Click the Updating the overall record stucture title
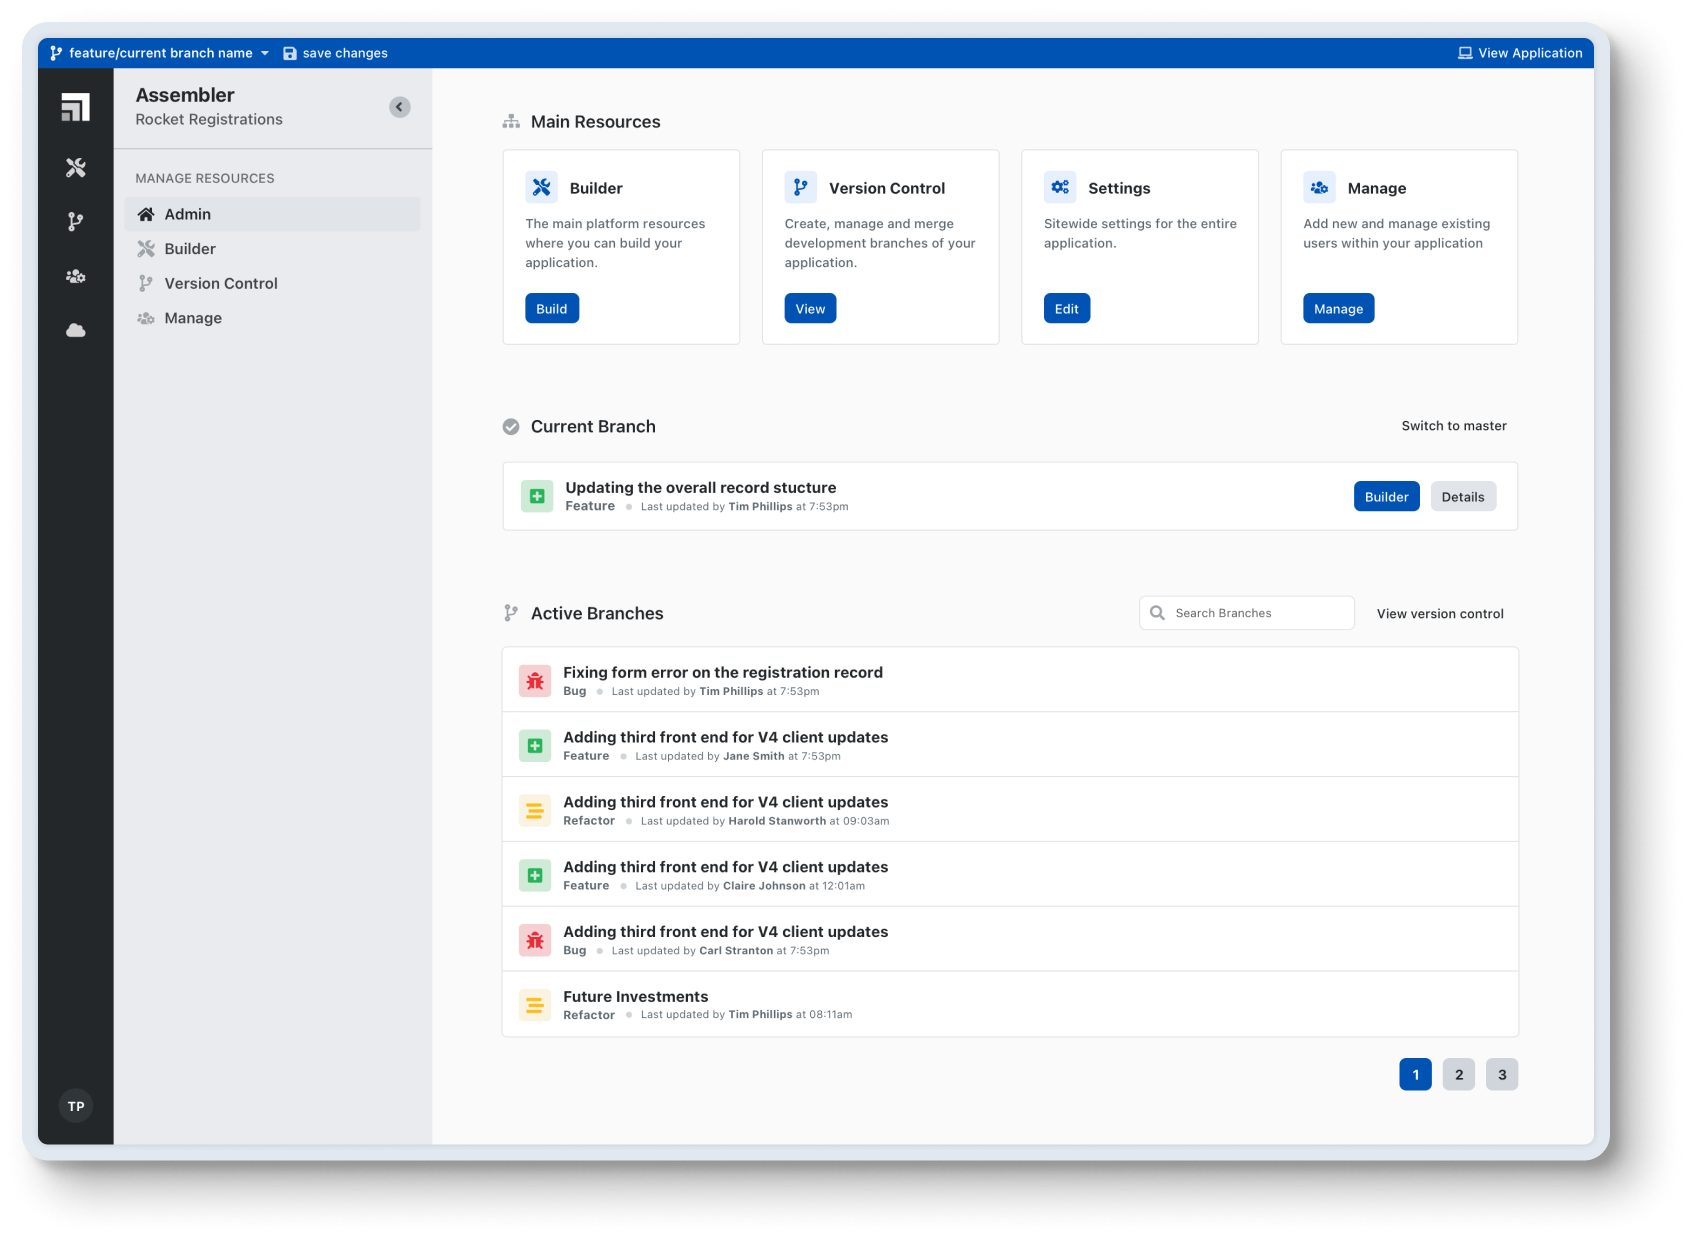The width and height of the screenshot is (1688, 1239). click(700, 487)
